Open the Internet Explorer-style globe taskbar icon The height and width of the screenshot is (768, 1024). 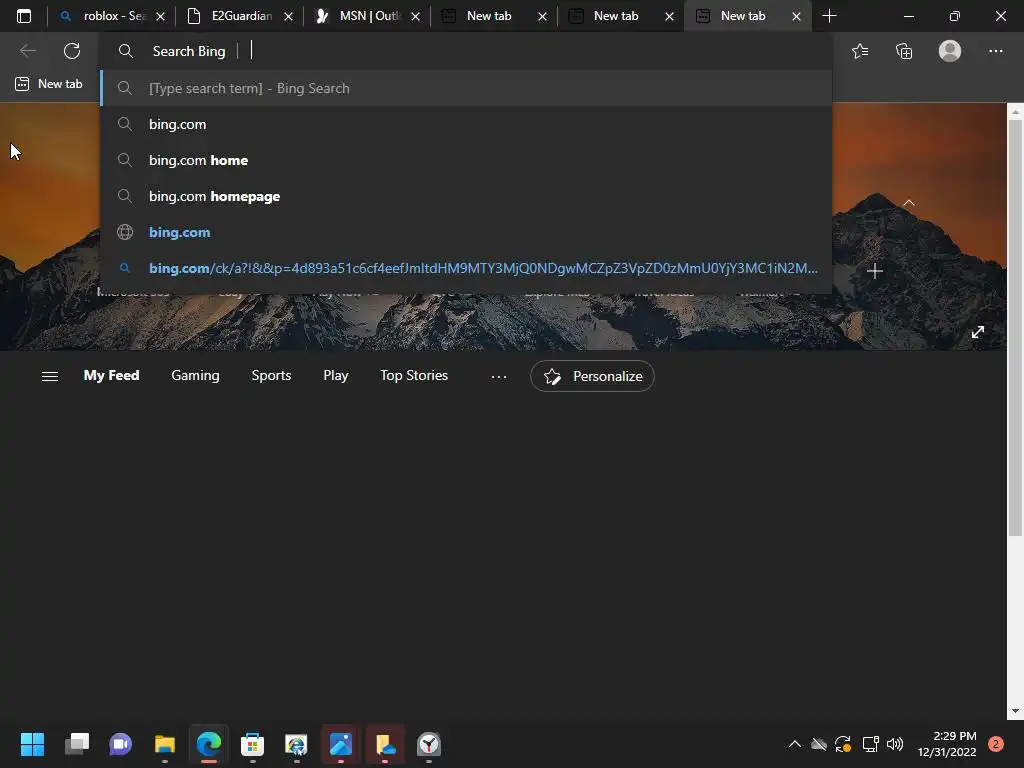point(296,744)
